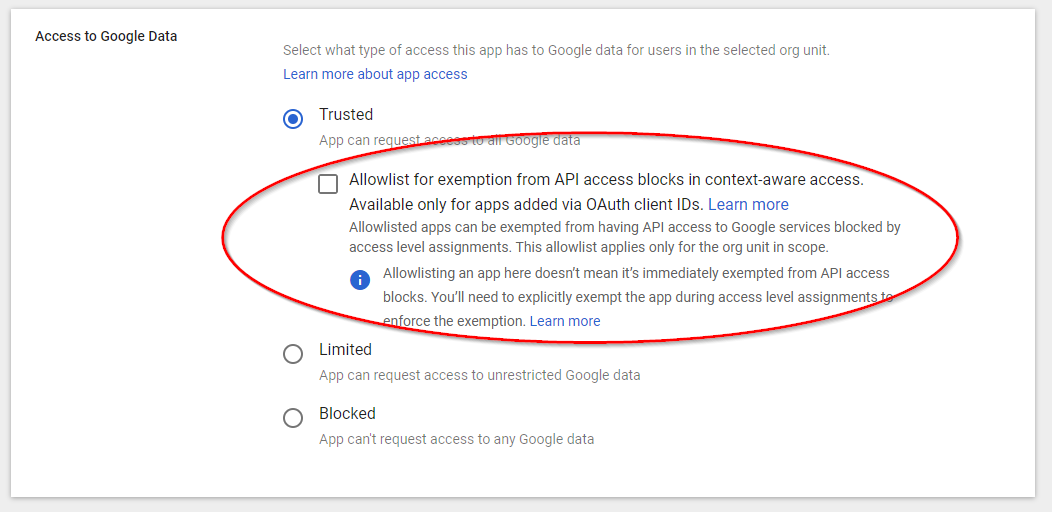Screen dimensions: 1052x512
Task: Open 'Learn more about app access' link
Action: point(375,74)
